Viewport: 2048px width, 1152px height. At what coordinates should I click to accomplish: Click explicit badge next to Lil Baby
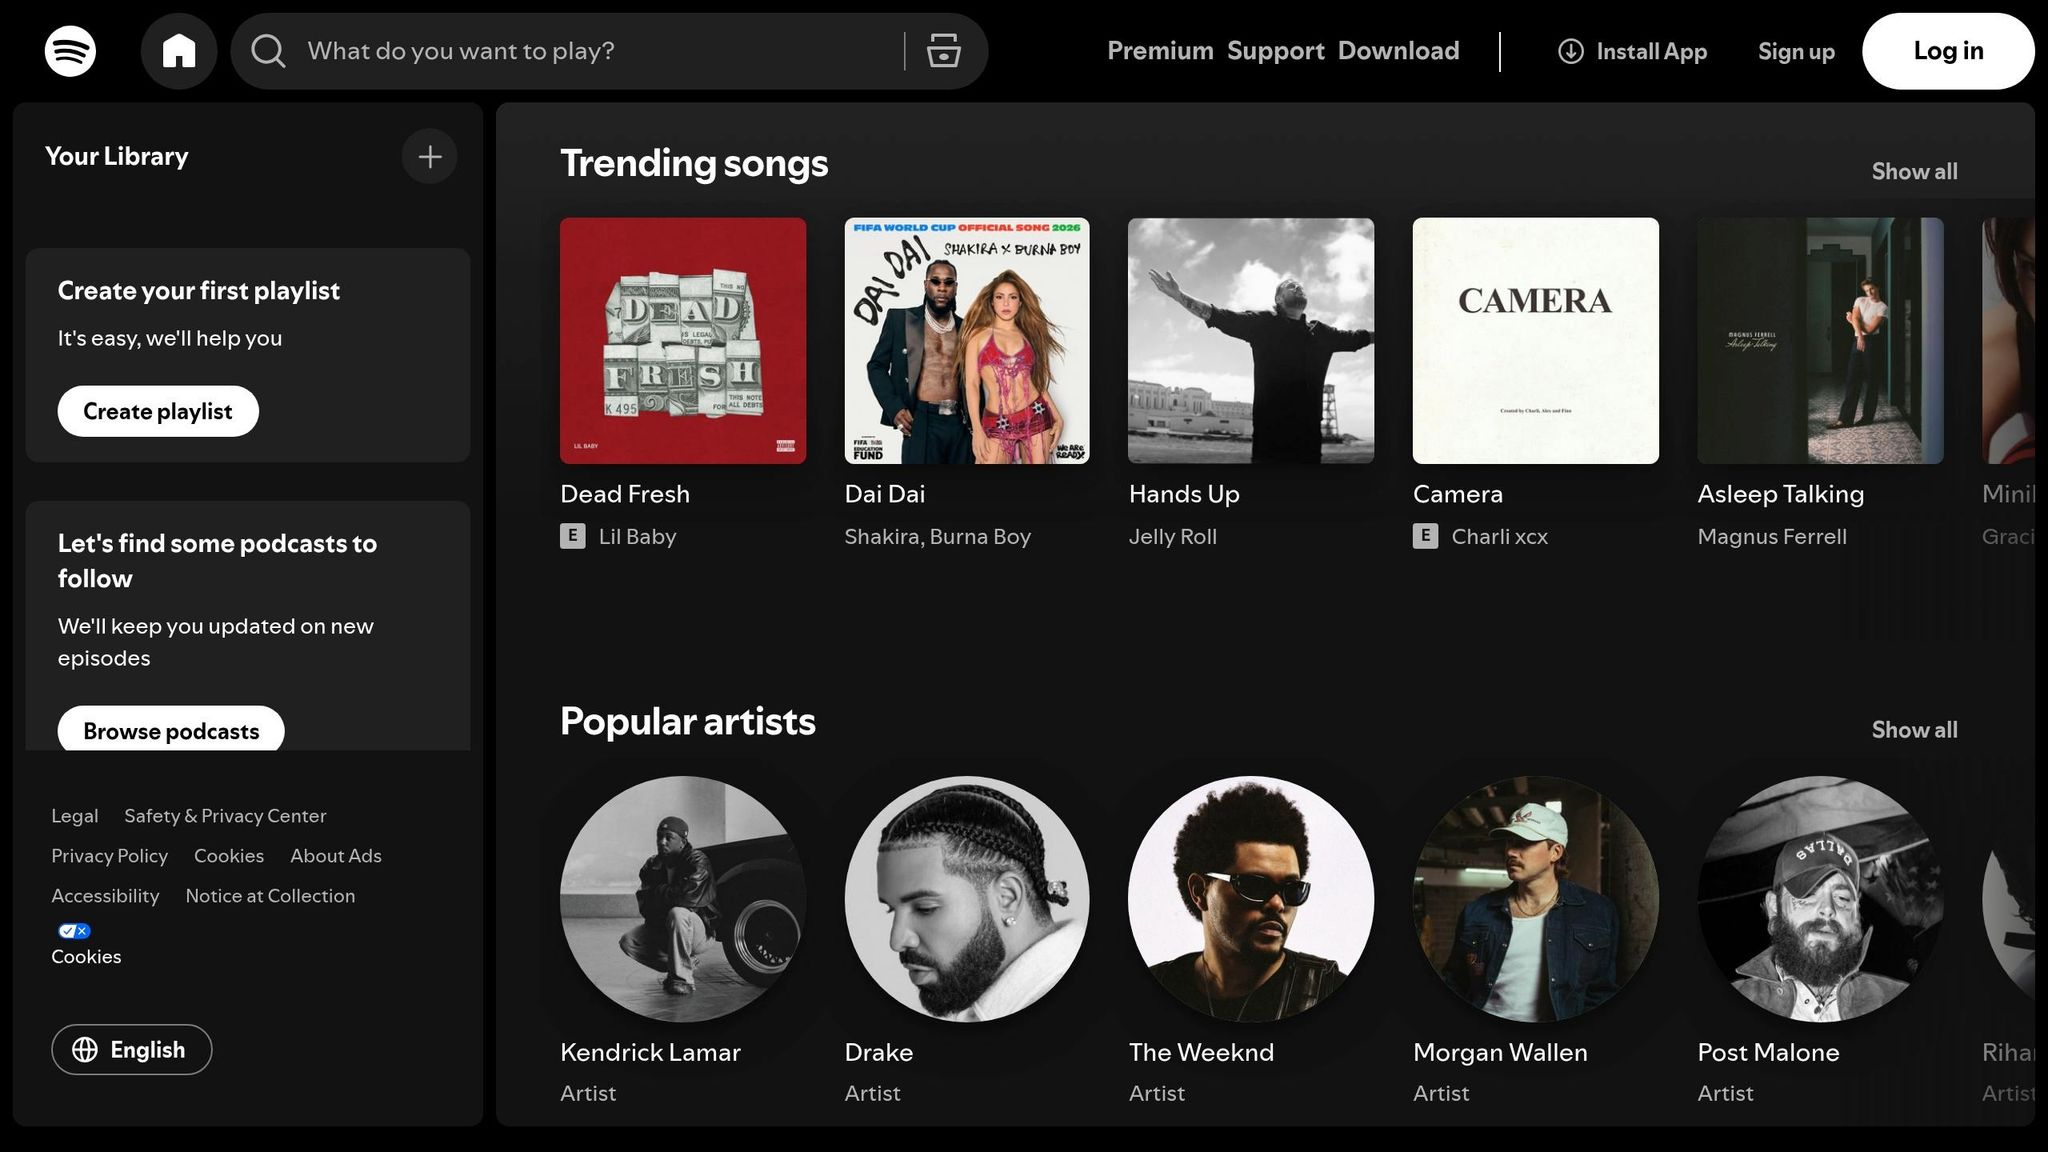click(x=572, y=536)
